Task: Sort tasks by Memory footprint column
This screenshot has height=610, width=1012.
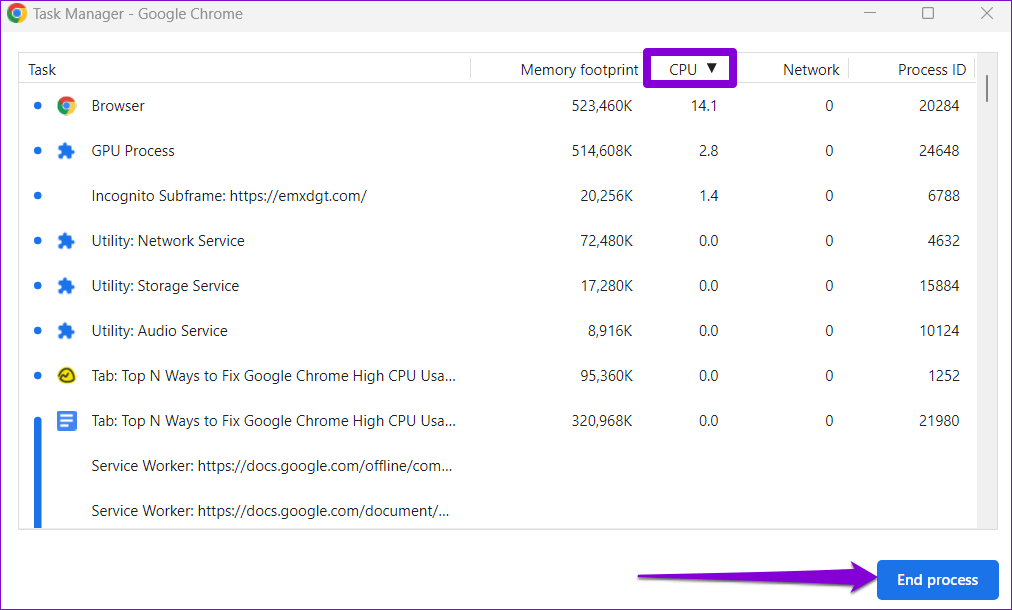Action: point(579,69)
